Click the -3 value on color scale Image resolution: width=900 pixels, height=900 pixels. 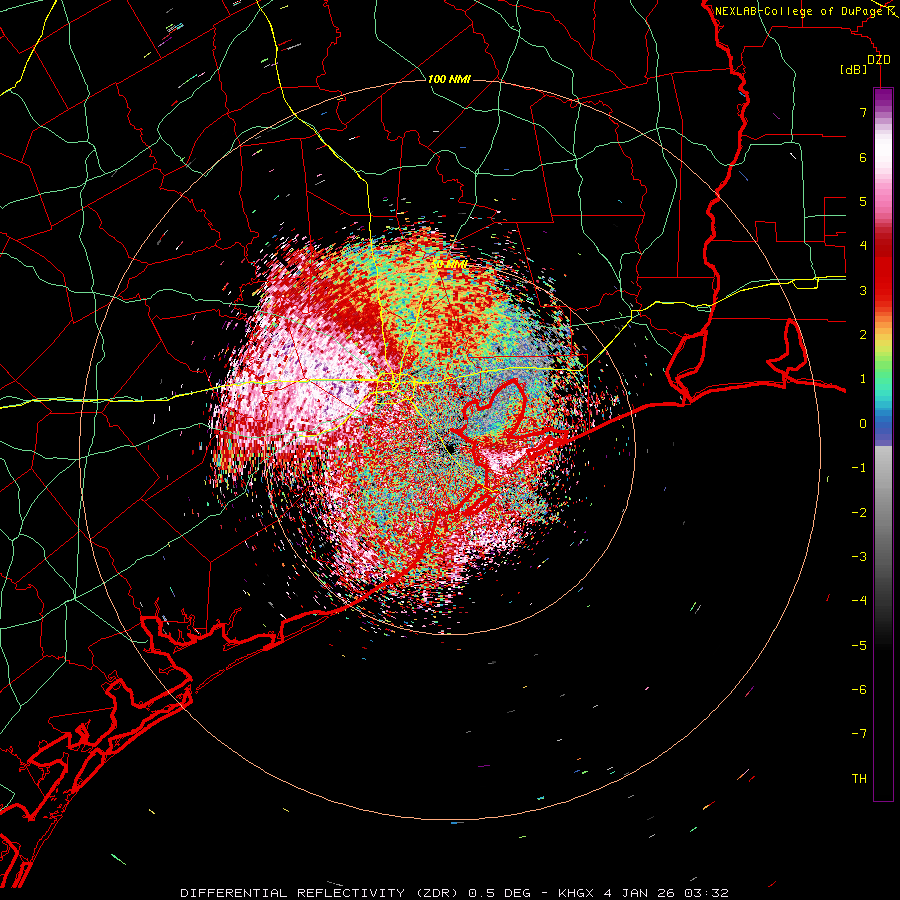(x=859, y=557)
